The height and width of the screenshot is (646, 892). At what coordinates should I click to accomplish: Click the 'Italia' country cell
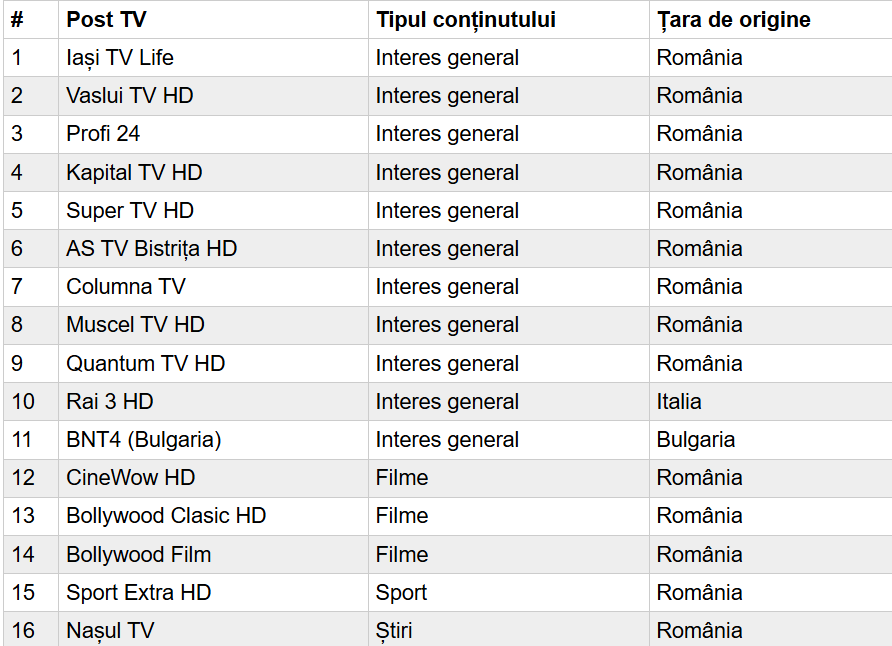coord(679,402)
